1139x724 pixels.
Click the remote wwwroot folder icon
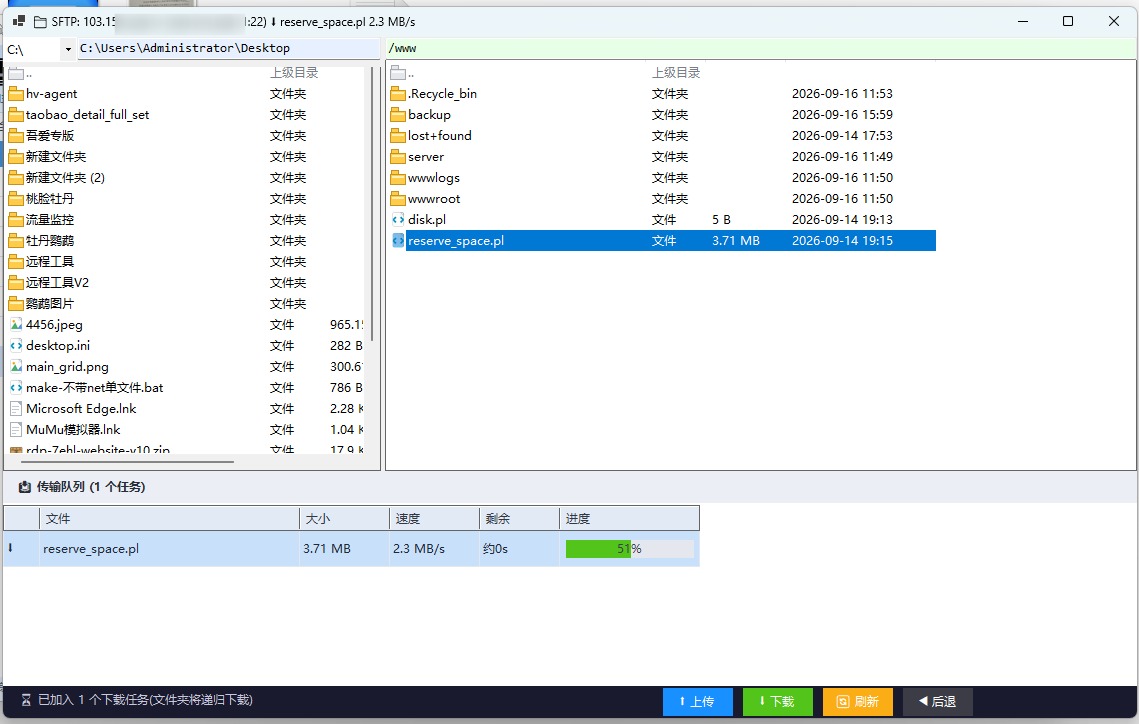(397, 199)
